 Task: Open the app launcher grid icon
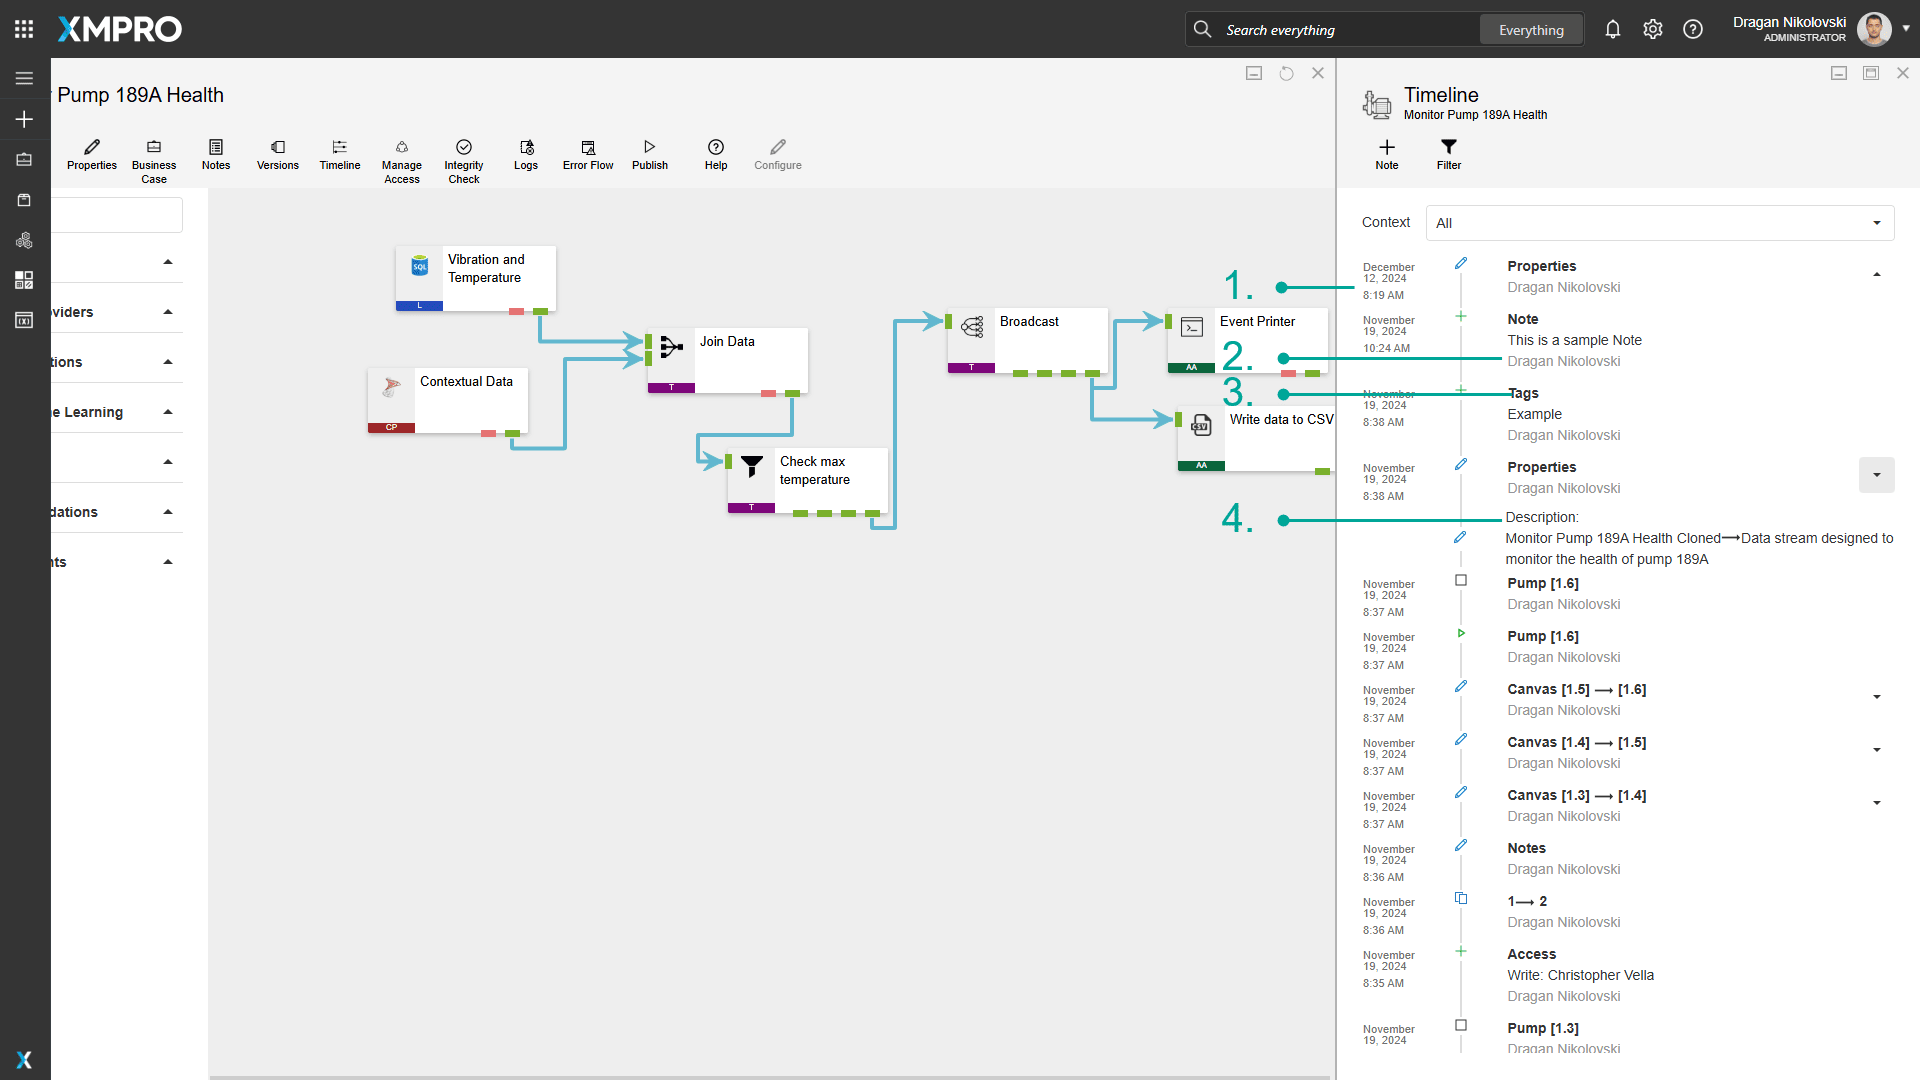[x=24, y=29]
